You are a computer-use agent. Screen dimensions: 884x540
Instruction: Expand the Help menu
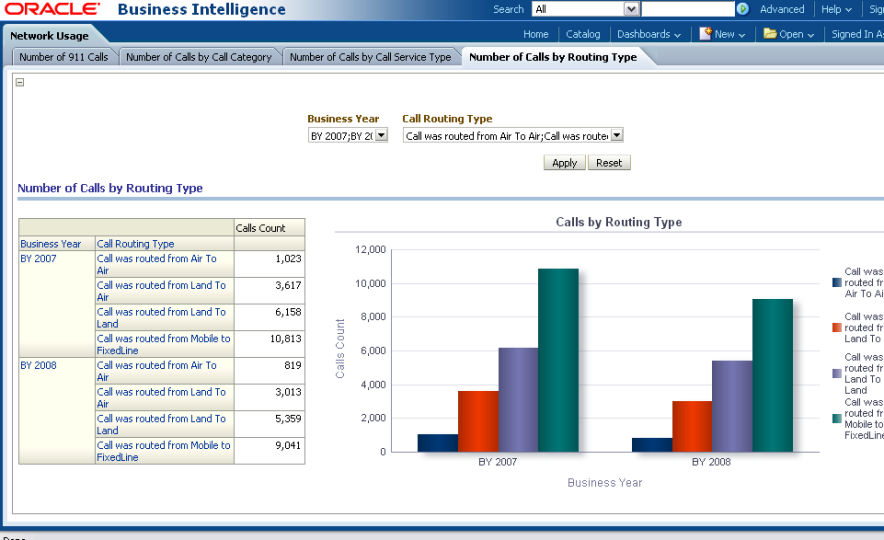pyautogui.click(x=836, y=10)
